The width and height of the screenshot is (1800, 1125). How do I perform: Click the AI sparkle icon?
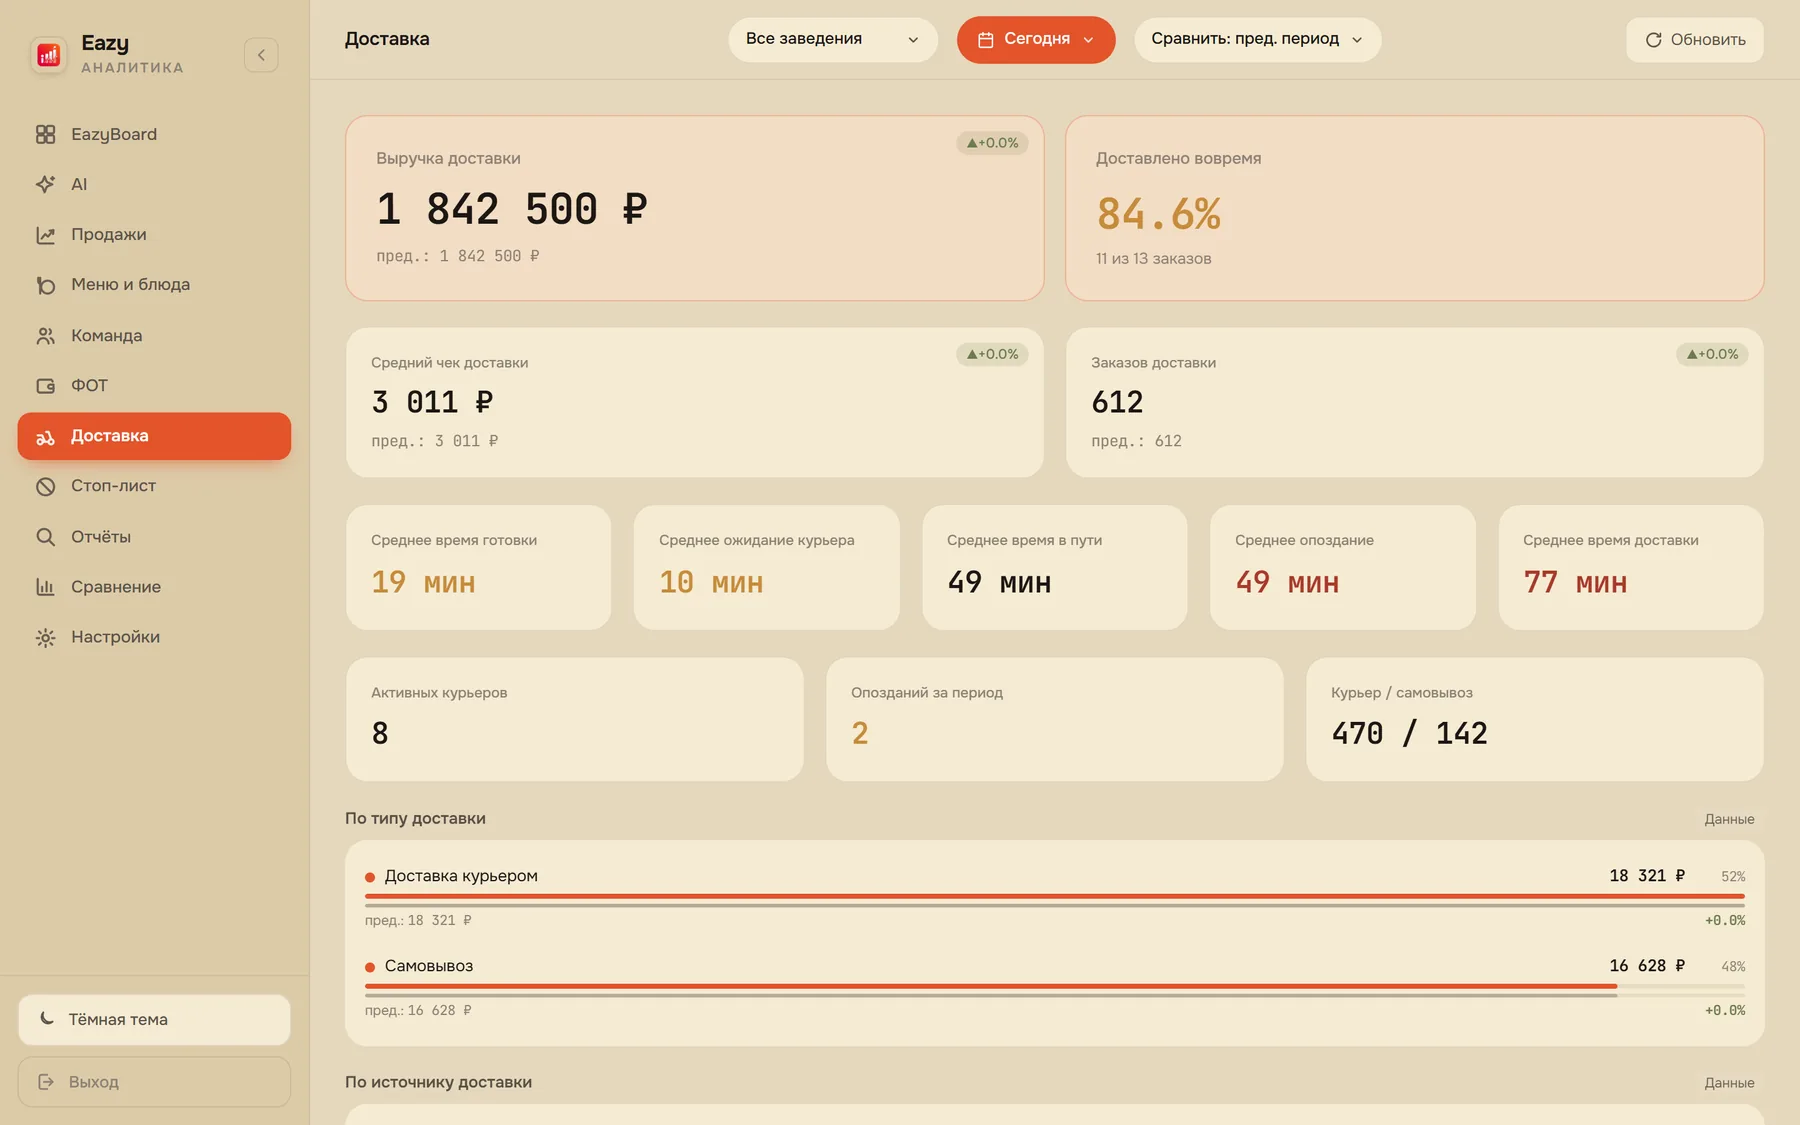click(x=45, y=184)
